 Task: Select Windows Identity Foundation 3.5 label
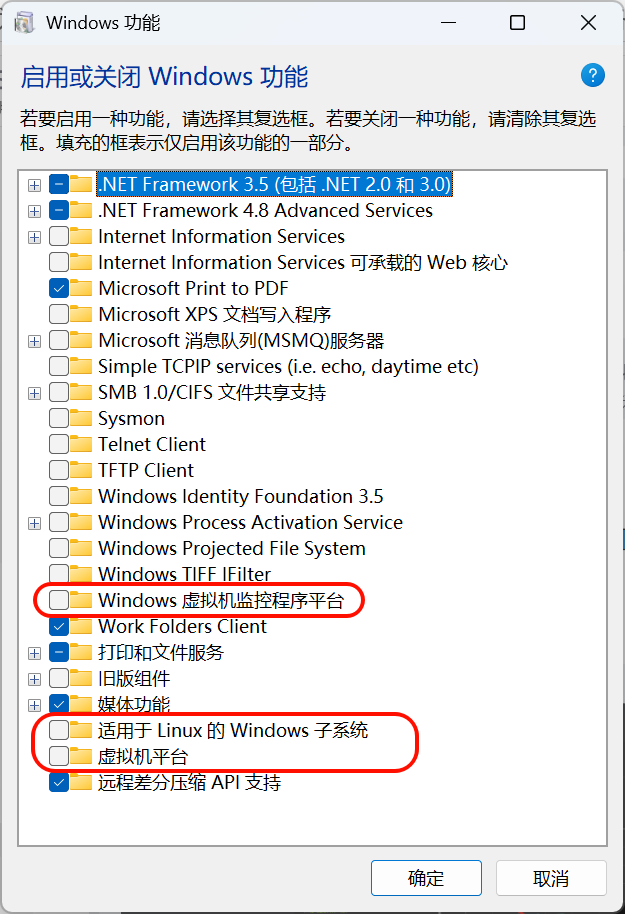(x=241, y=496)
